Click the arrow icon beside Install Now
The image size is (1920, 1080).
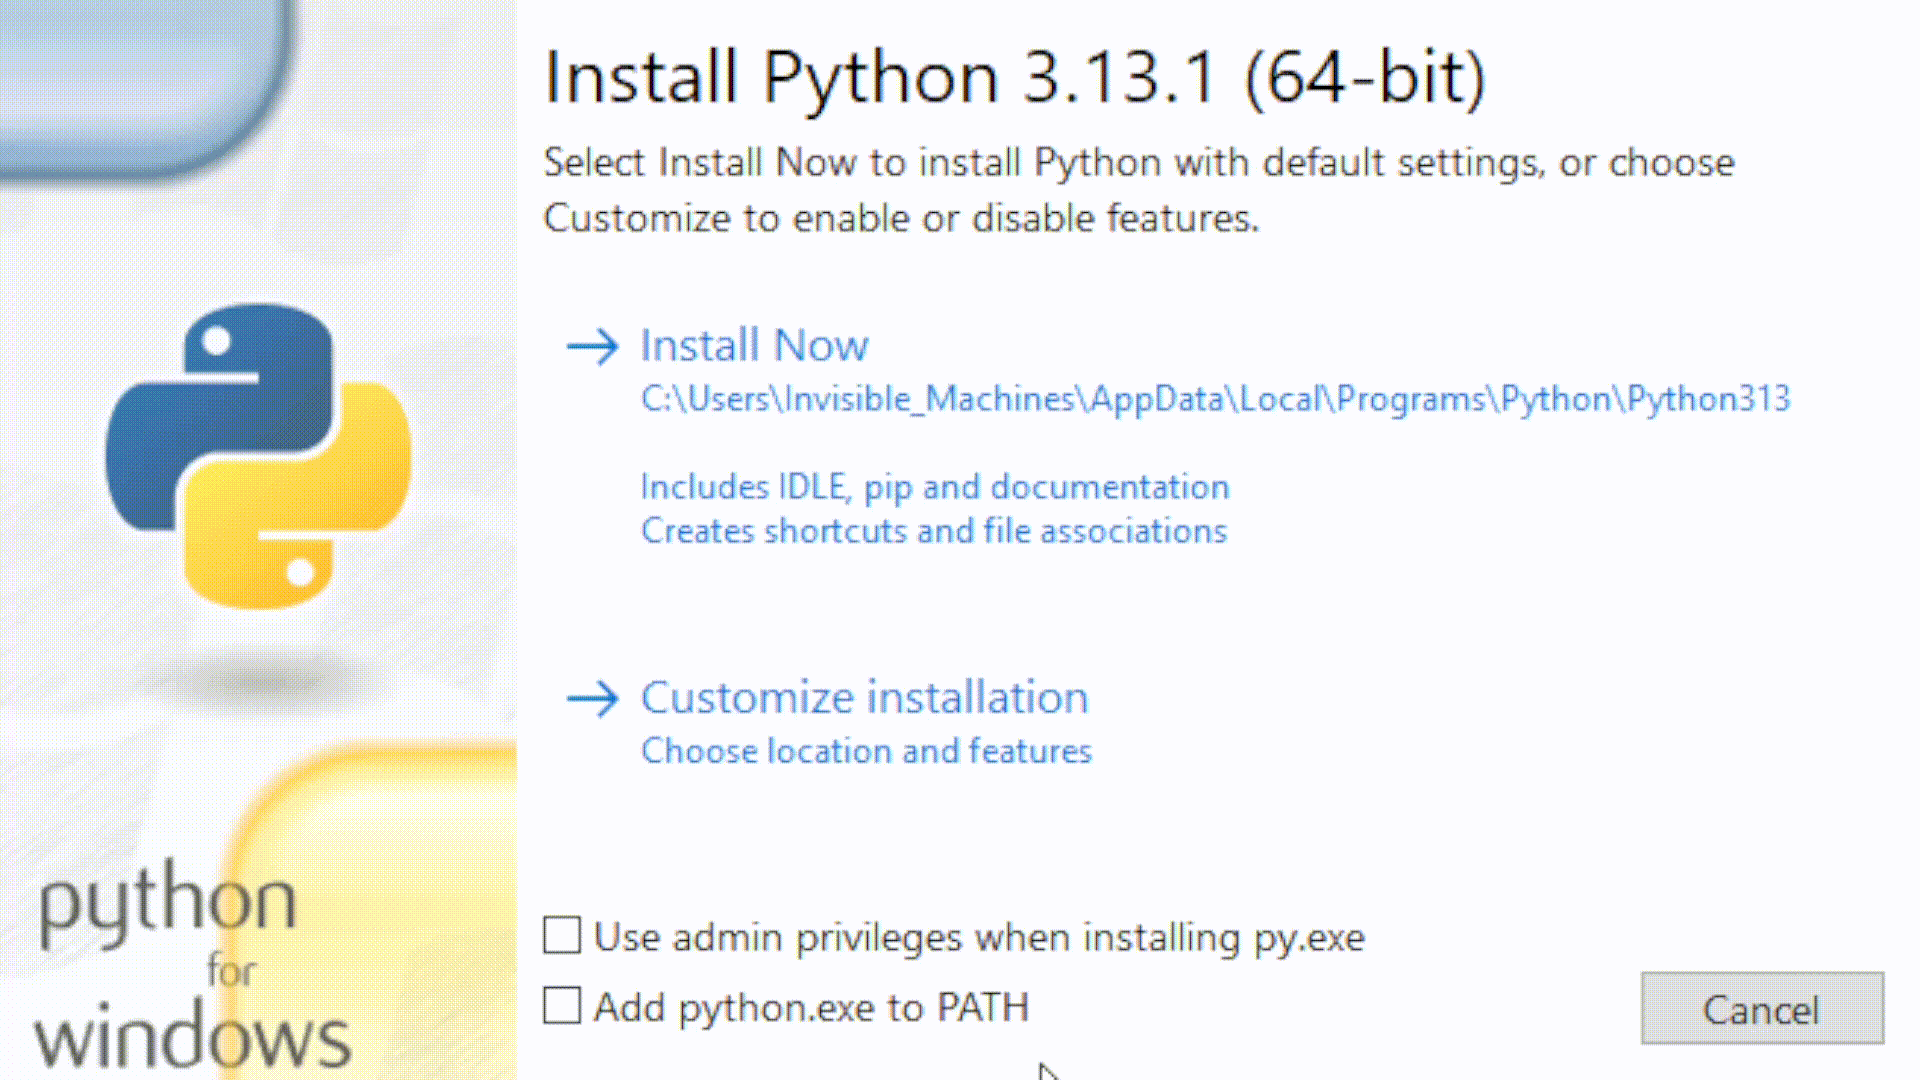click(x=593, y=347)
